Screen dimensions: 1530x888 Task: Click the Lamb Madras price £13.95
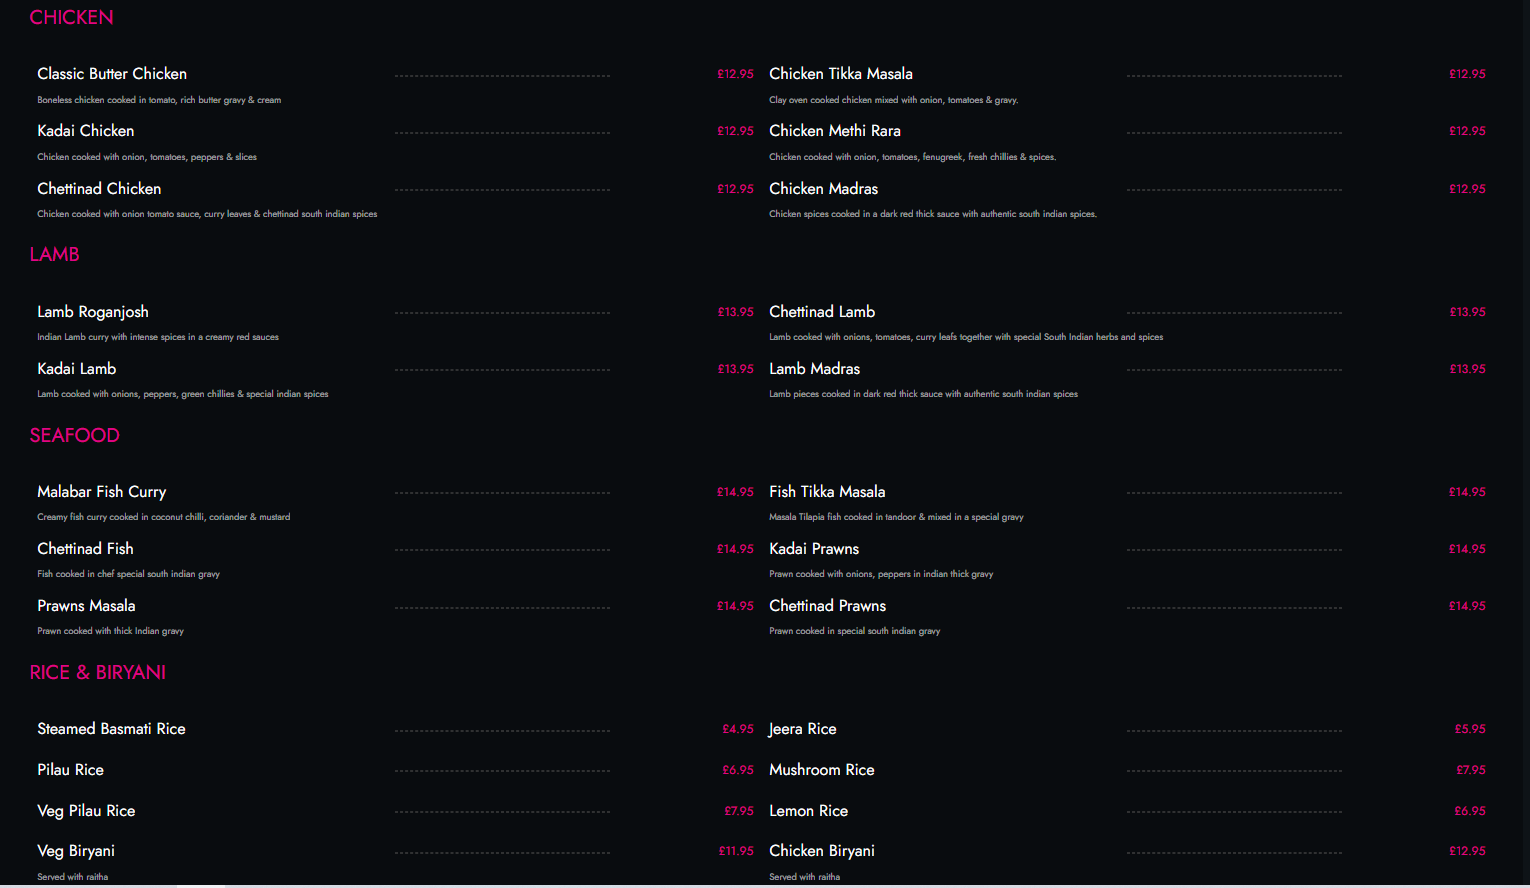(1467, 369)
